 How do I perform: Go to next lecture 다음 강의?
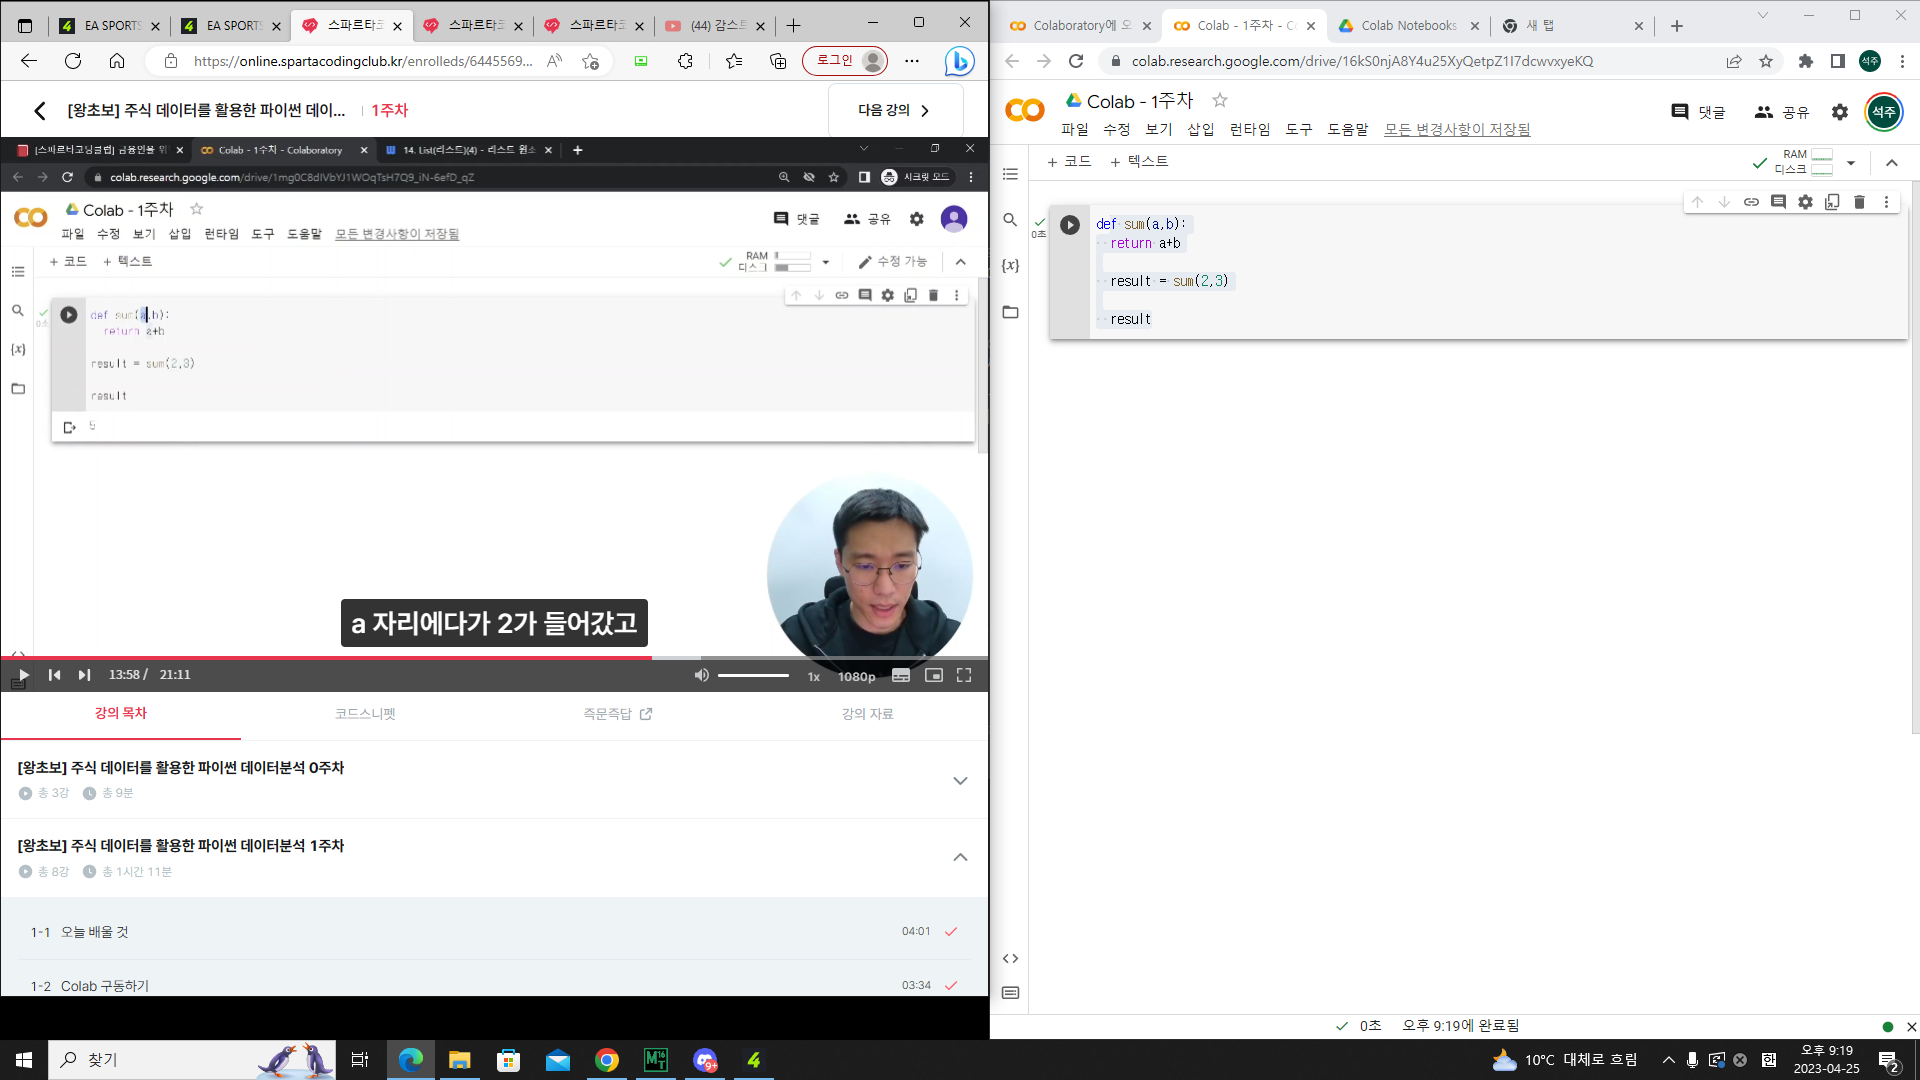coord(895,110)
